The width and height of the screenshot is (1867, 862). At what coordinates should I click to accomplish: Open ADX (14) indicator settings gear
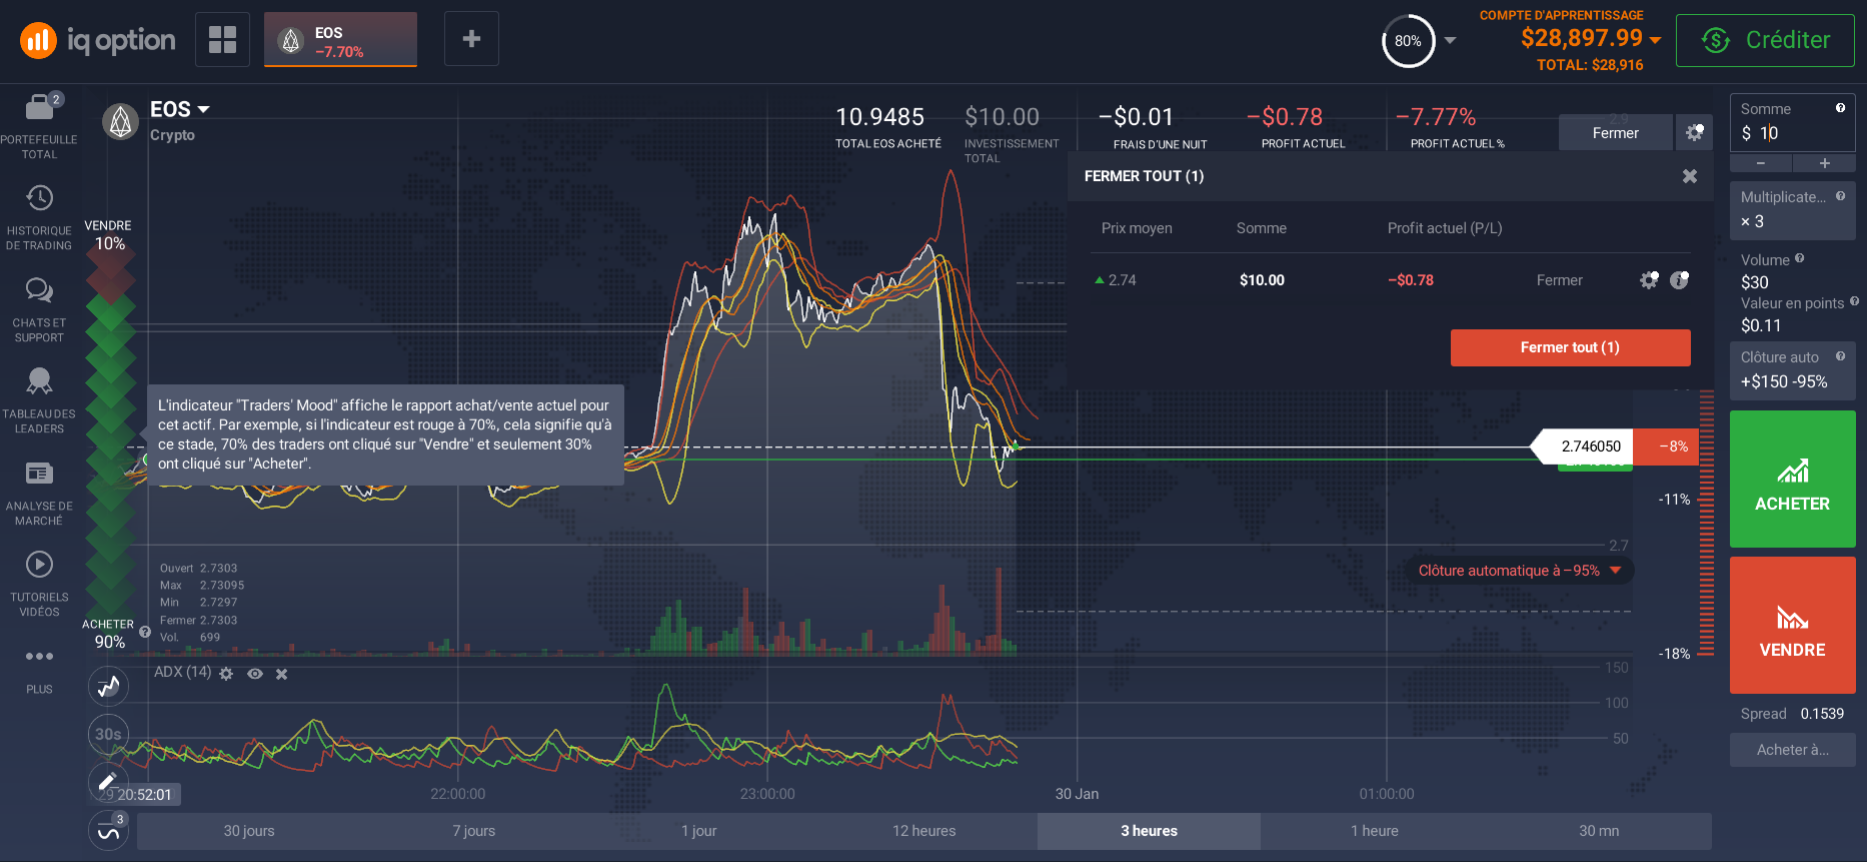point(226,674)
